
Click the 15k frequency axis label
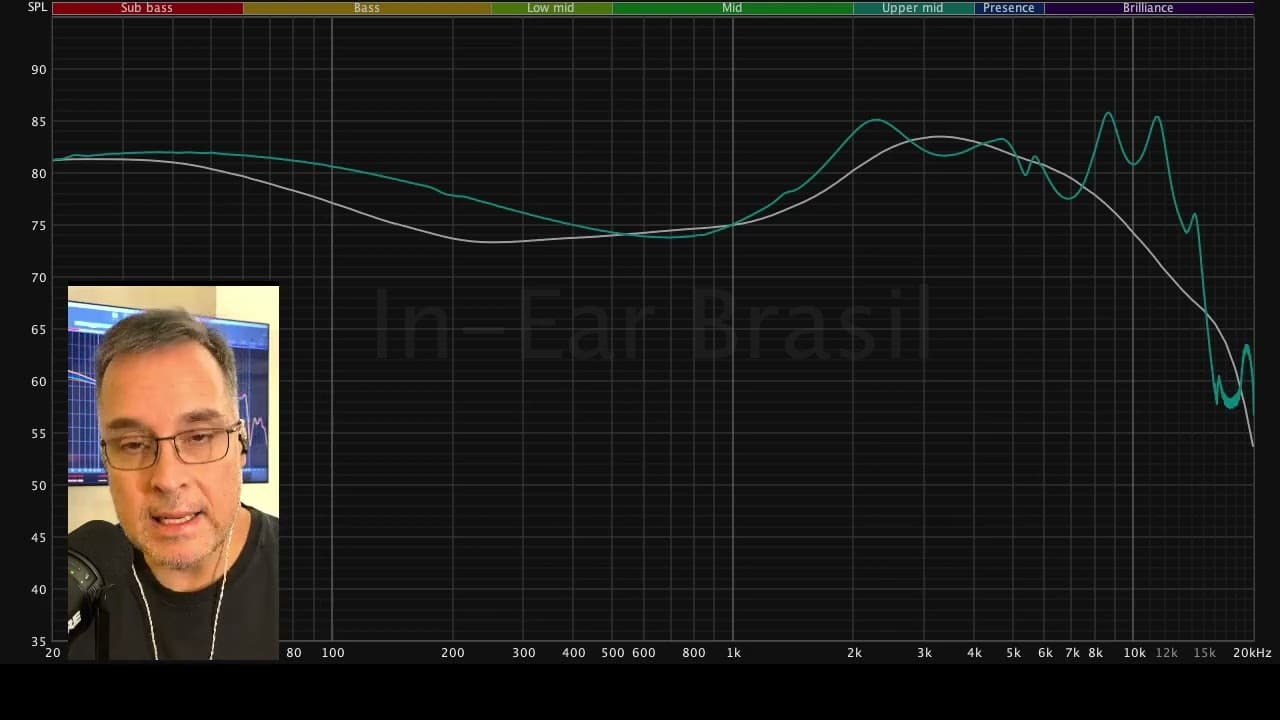(1204, 653)
